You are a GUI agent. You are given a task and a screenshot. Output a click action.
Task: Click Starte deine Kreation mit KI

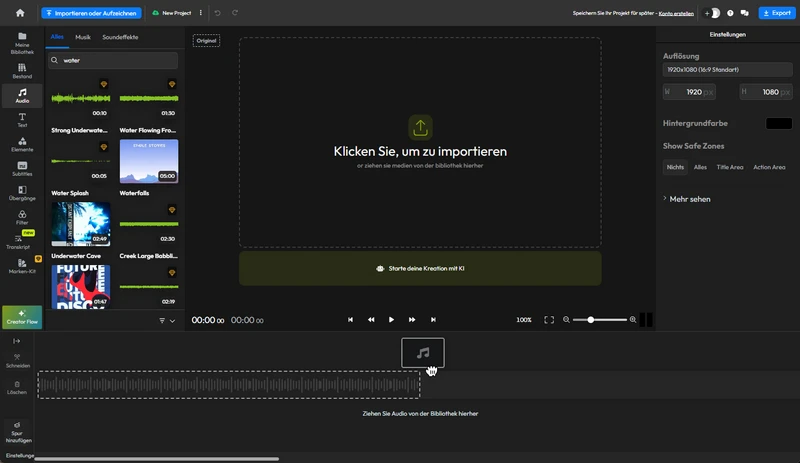[420, 268]
